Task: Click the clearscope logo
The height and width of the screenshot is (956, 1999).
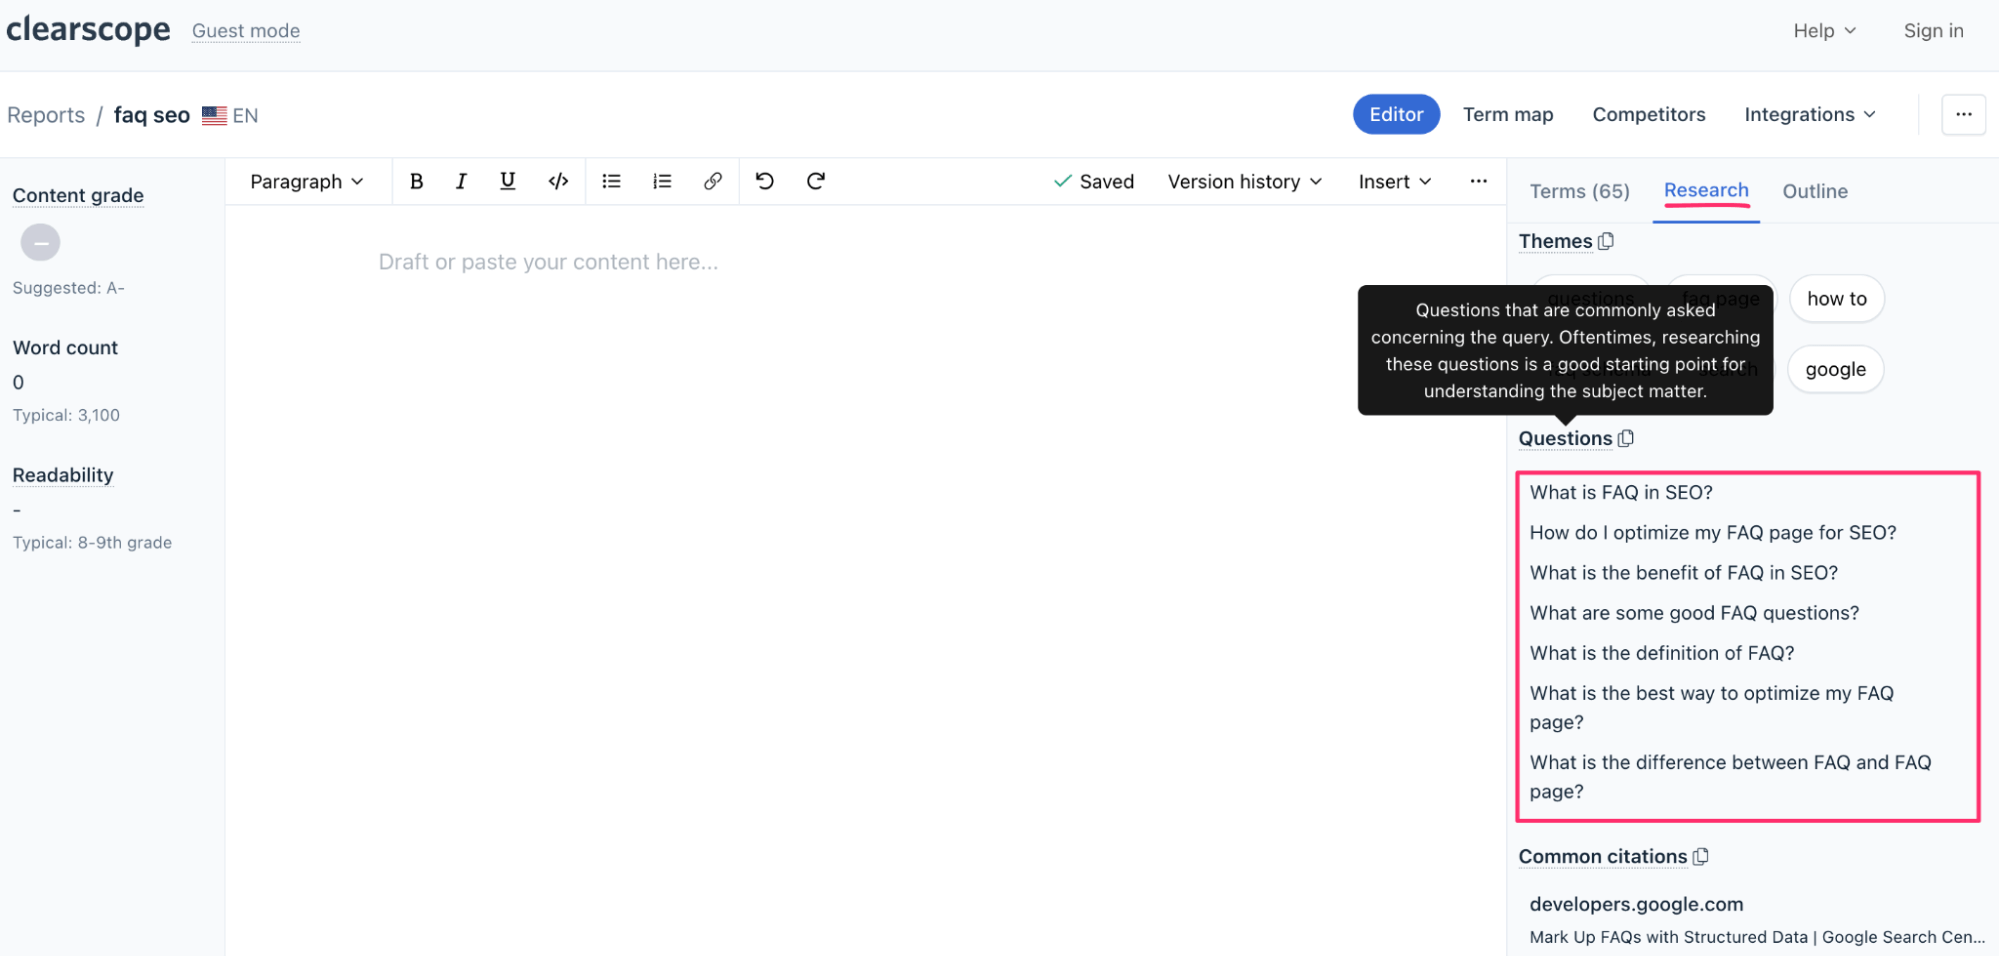Action: point(88,30)
